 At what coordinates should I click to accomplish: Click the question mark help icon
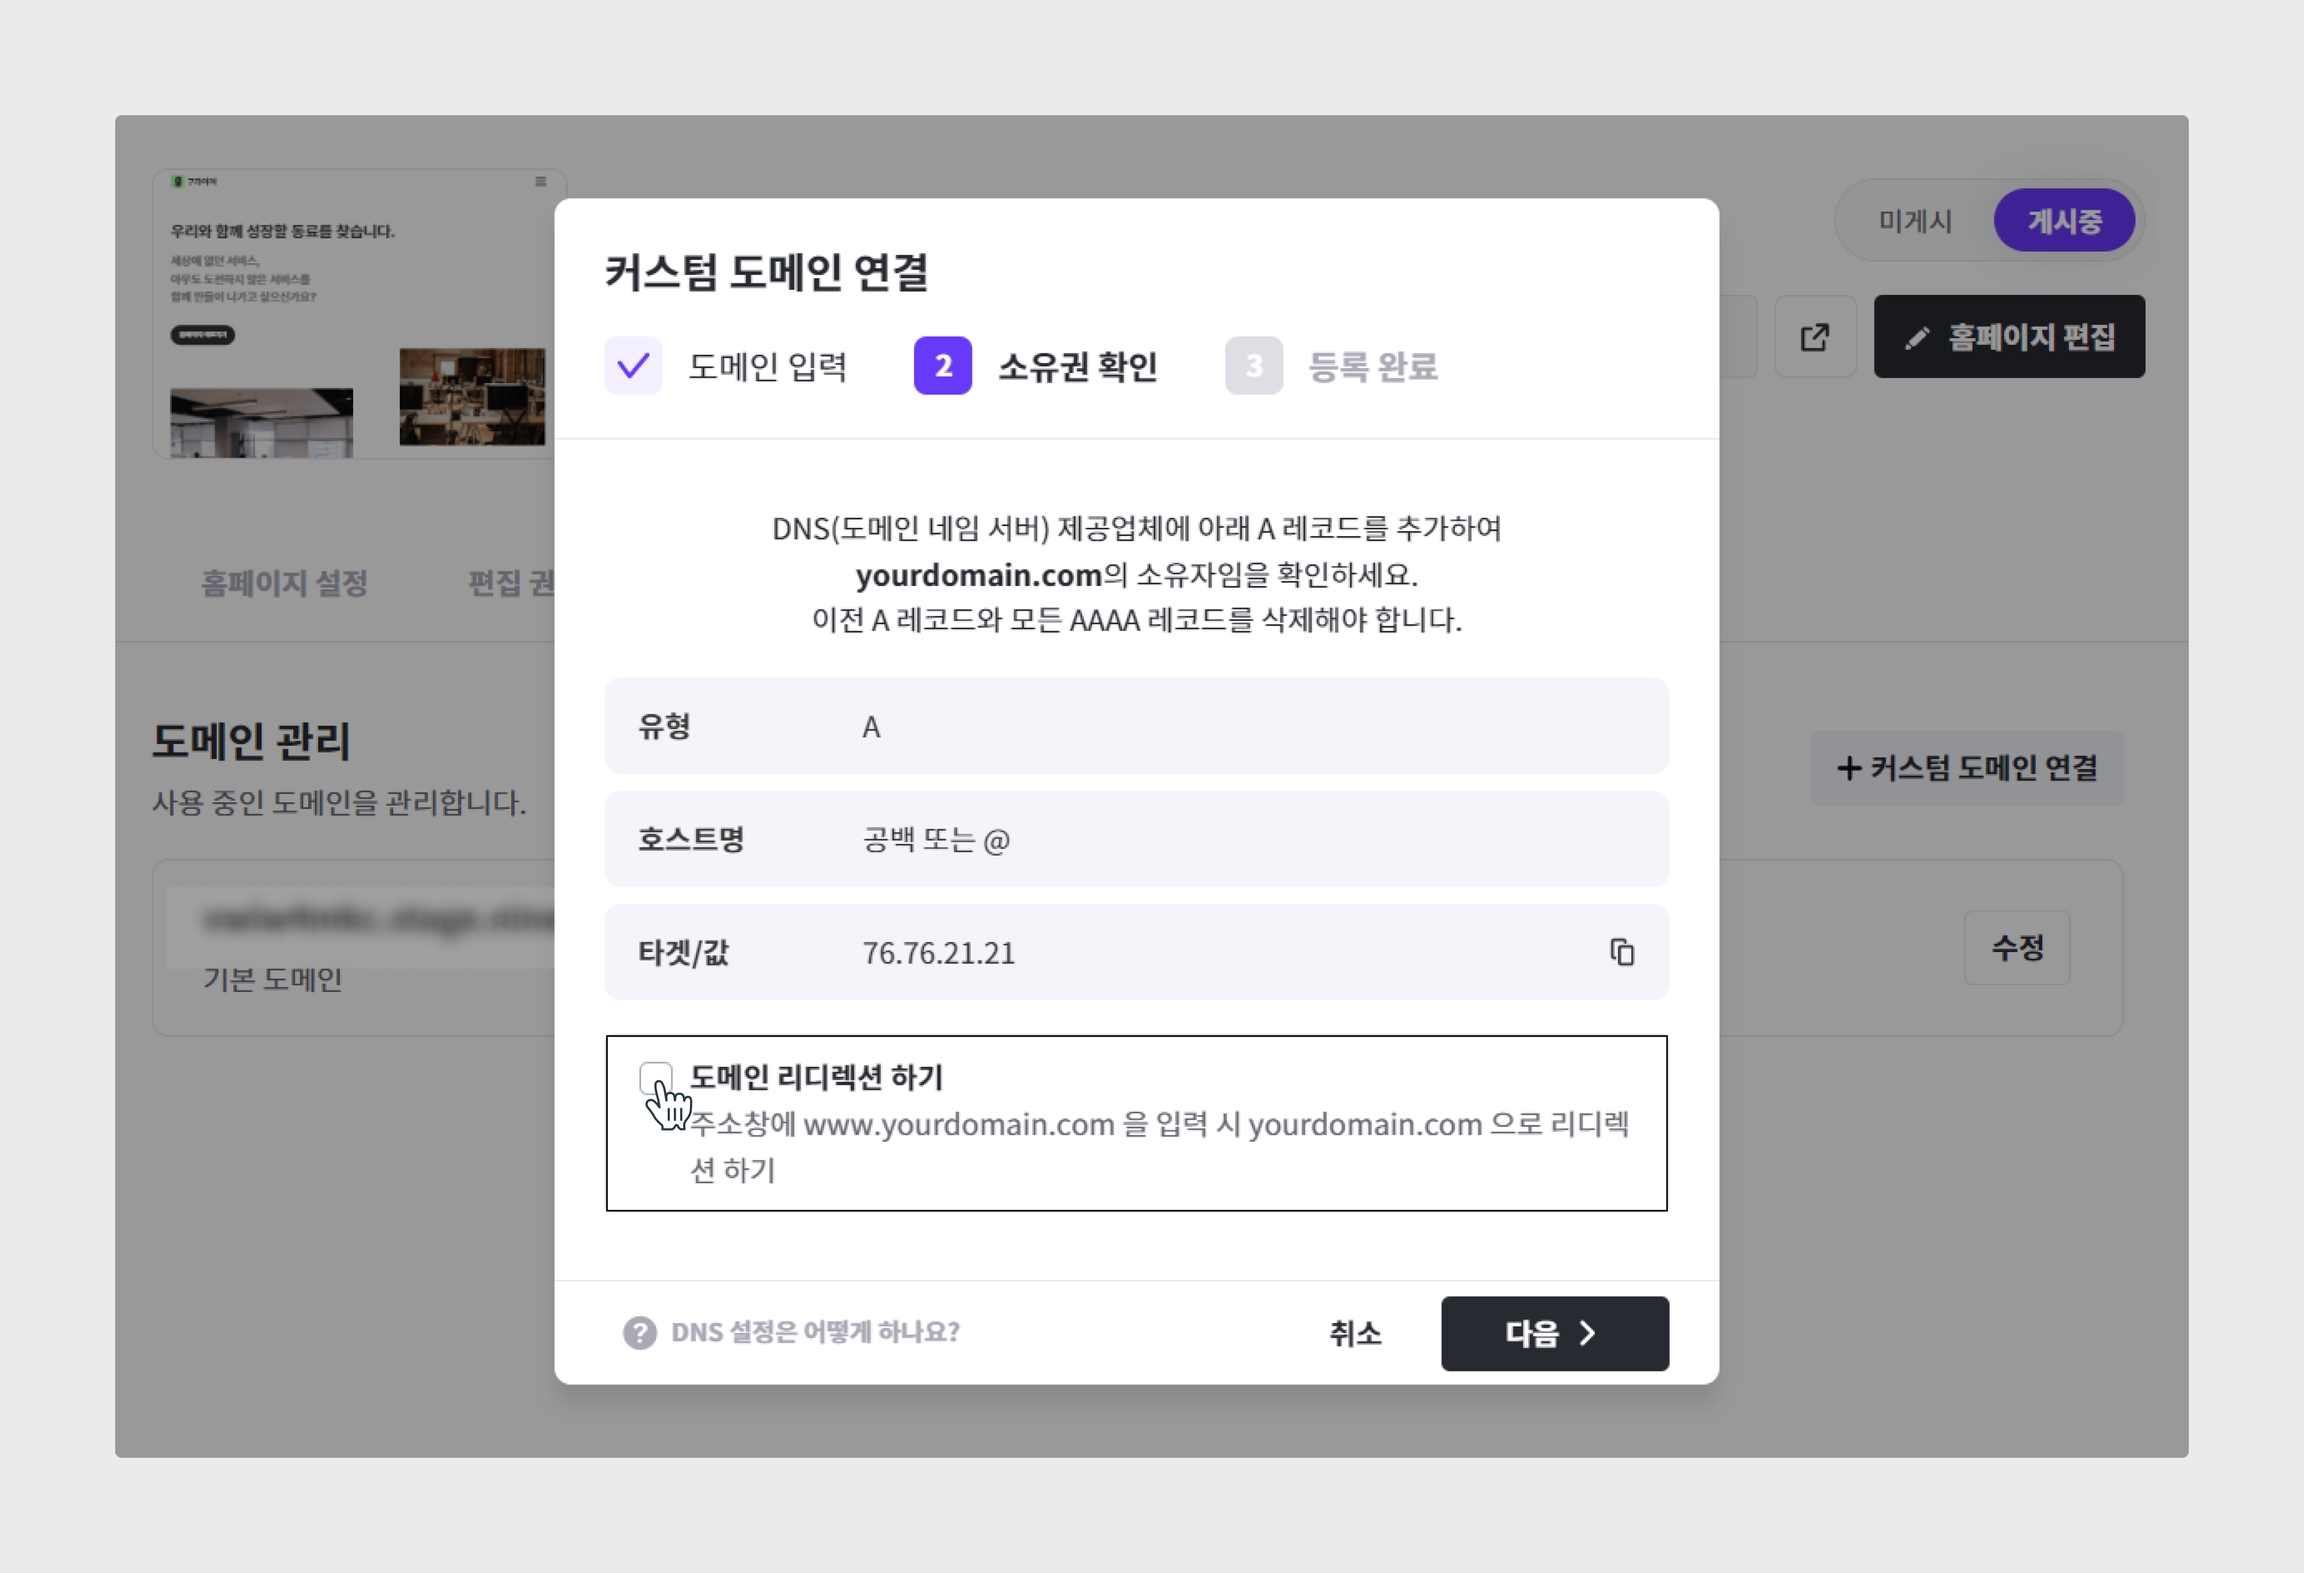640,1332
